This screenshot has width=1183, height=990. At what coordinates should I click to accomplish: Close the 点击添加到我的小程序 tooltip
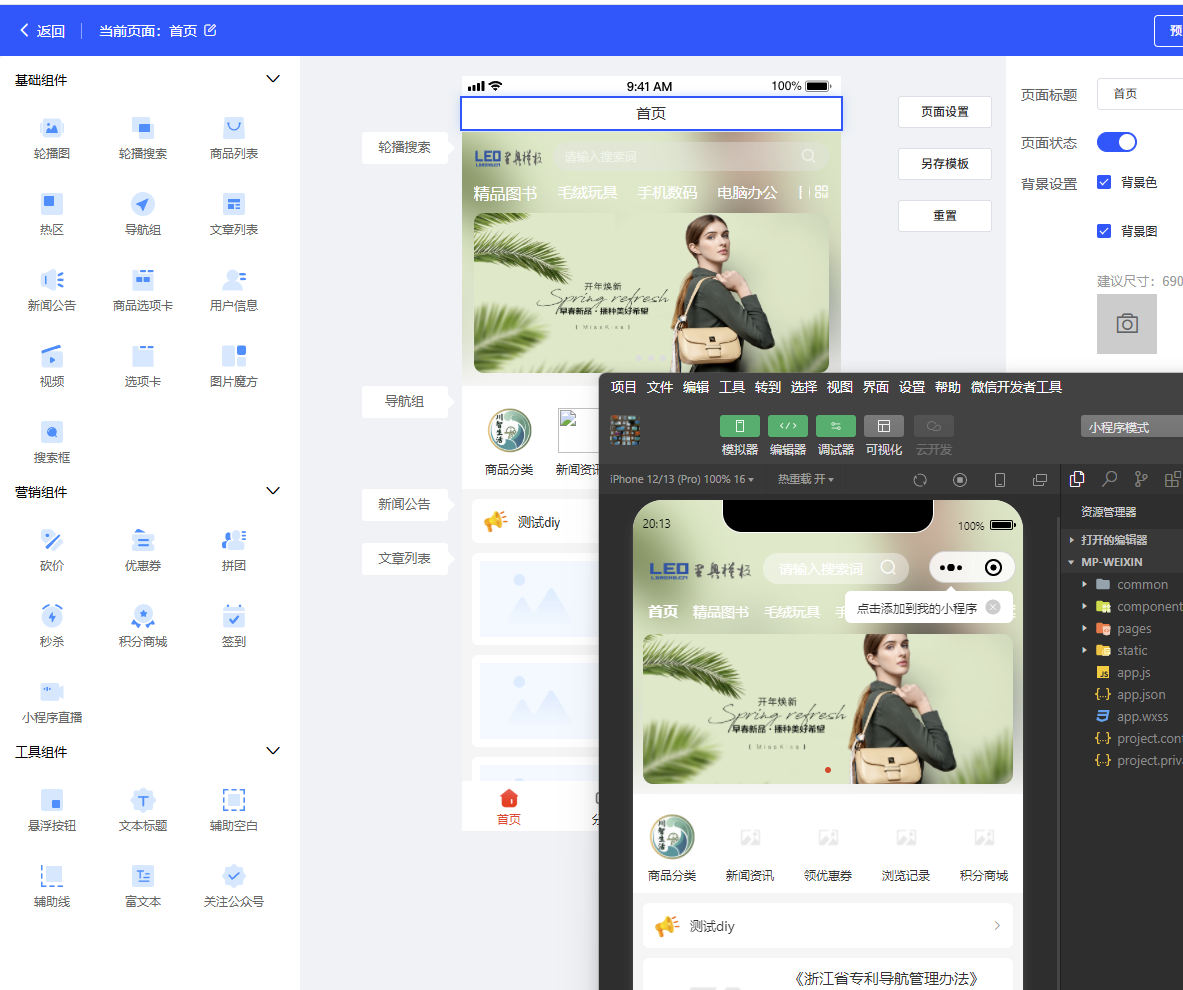[993, 607]
